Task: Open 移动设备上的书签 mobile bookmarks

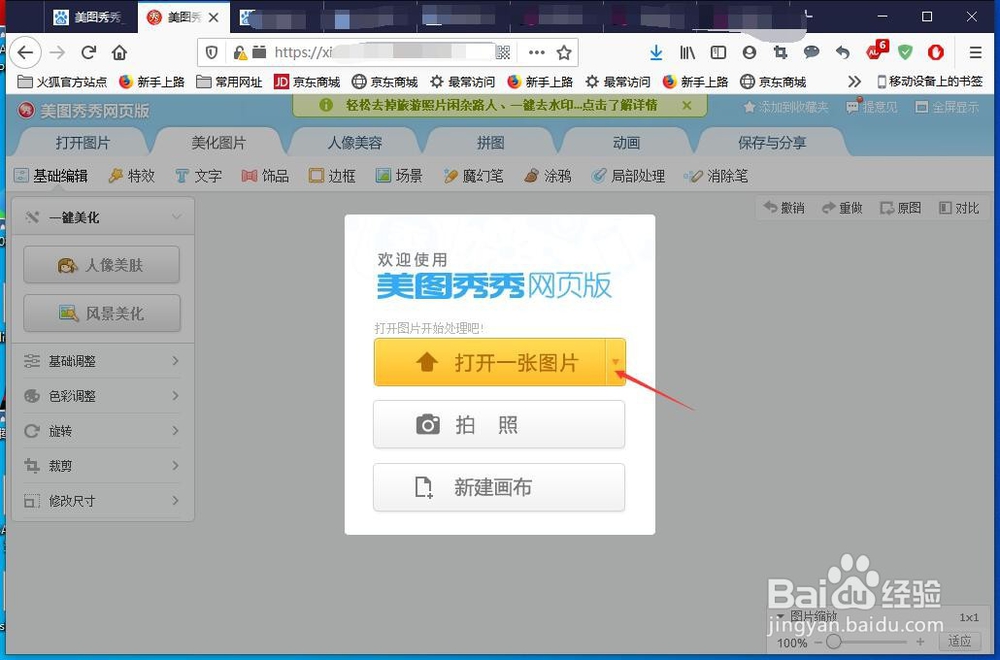Action: pos(930,82)
